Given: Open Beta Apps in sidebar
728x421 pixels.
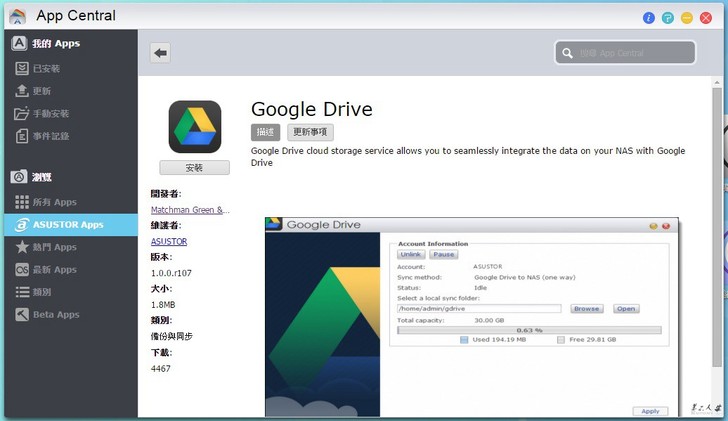Looking at the screenshot, I should pyautogui.click(x=71, y=315).
